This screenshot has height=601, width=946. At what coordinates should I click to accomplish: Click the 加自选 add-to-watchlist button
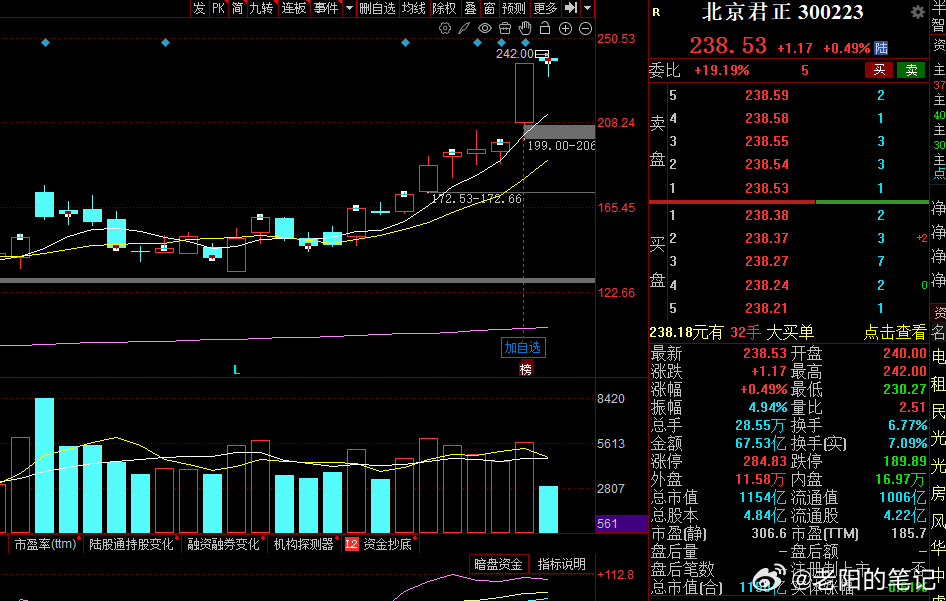click(523, 348)
